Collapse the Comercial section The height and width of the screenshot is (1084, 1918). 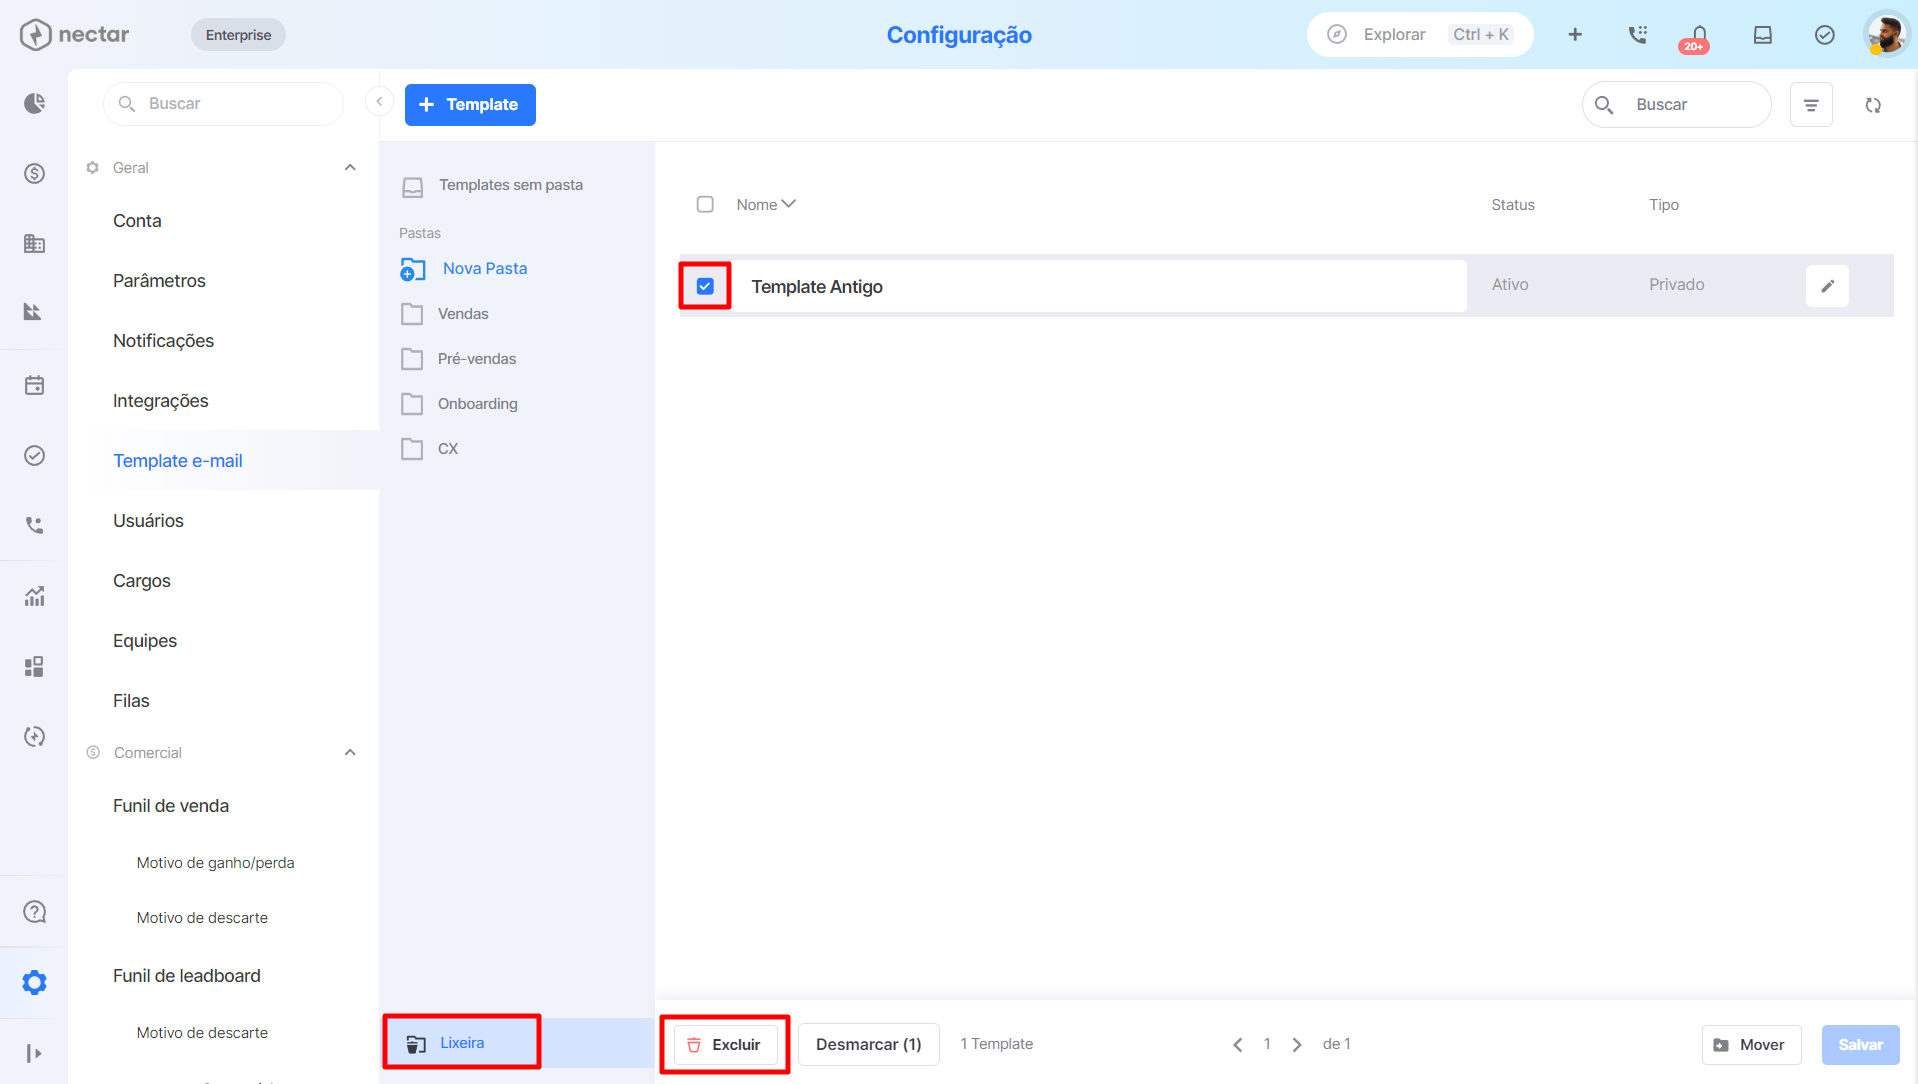click(350, 753)
